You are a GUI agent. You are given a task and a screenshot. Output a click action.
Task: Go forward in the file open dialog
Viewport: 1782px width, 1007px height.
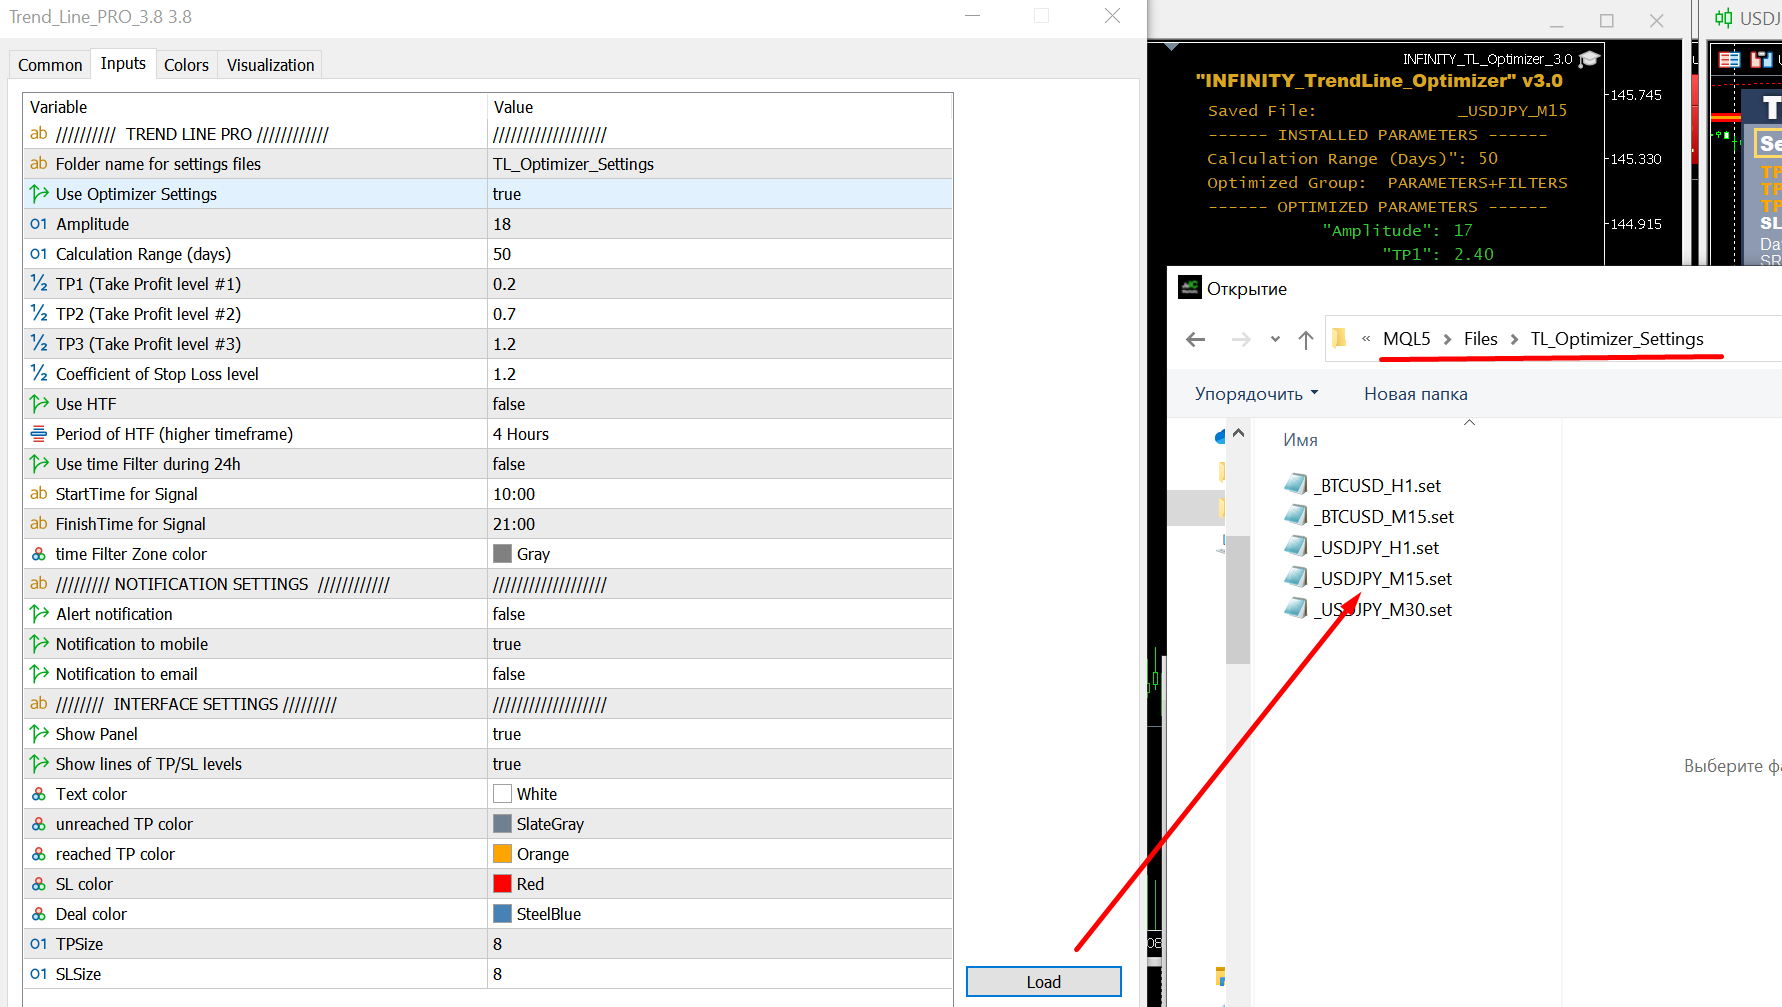(1241, 340)
